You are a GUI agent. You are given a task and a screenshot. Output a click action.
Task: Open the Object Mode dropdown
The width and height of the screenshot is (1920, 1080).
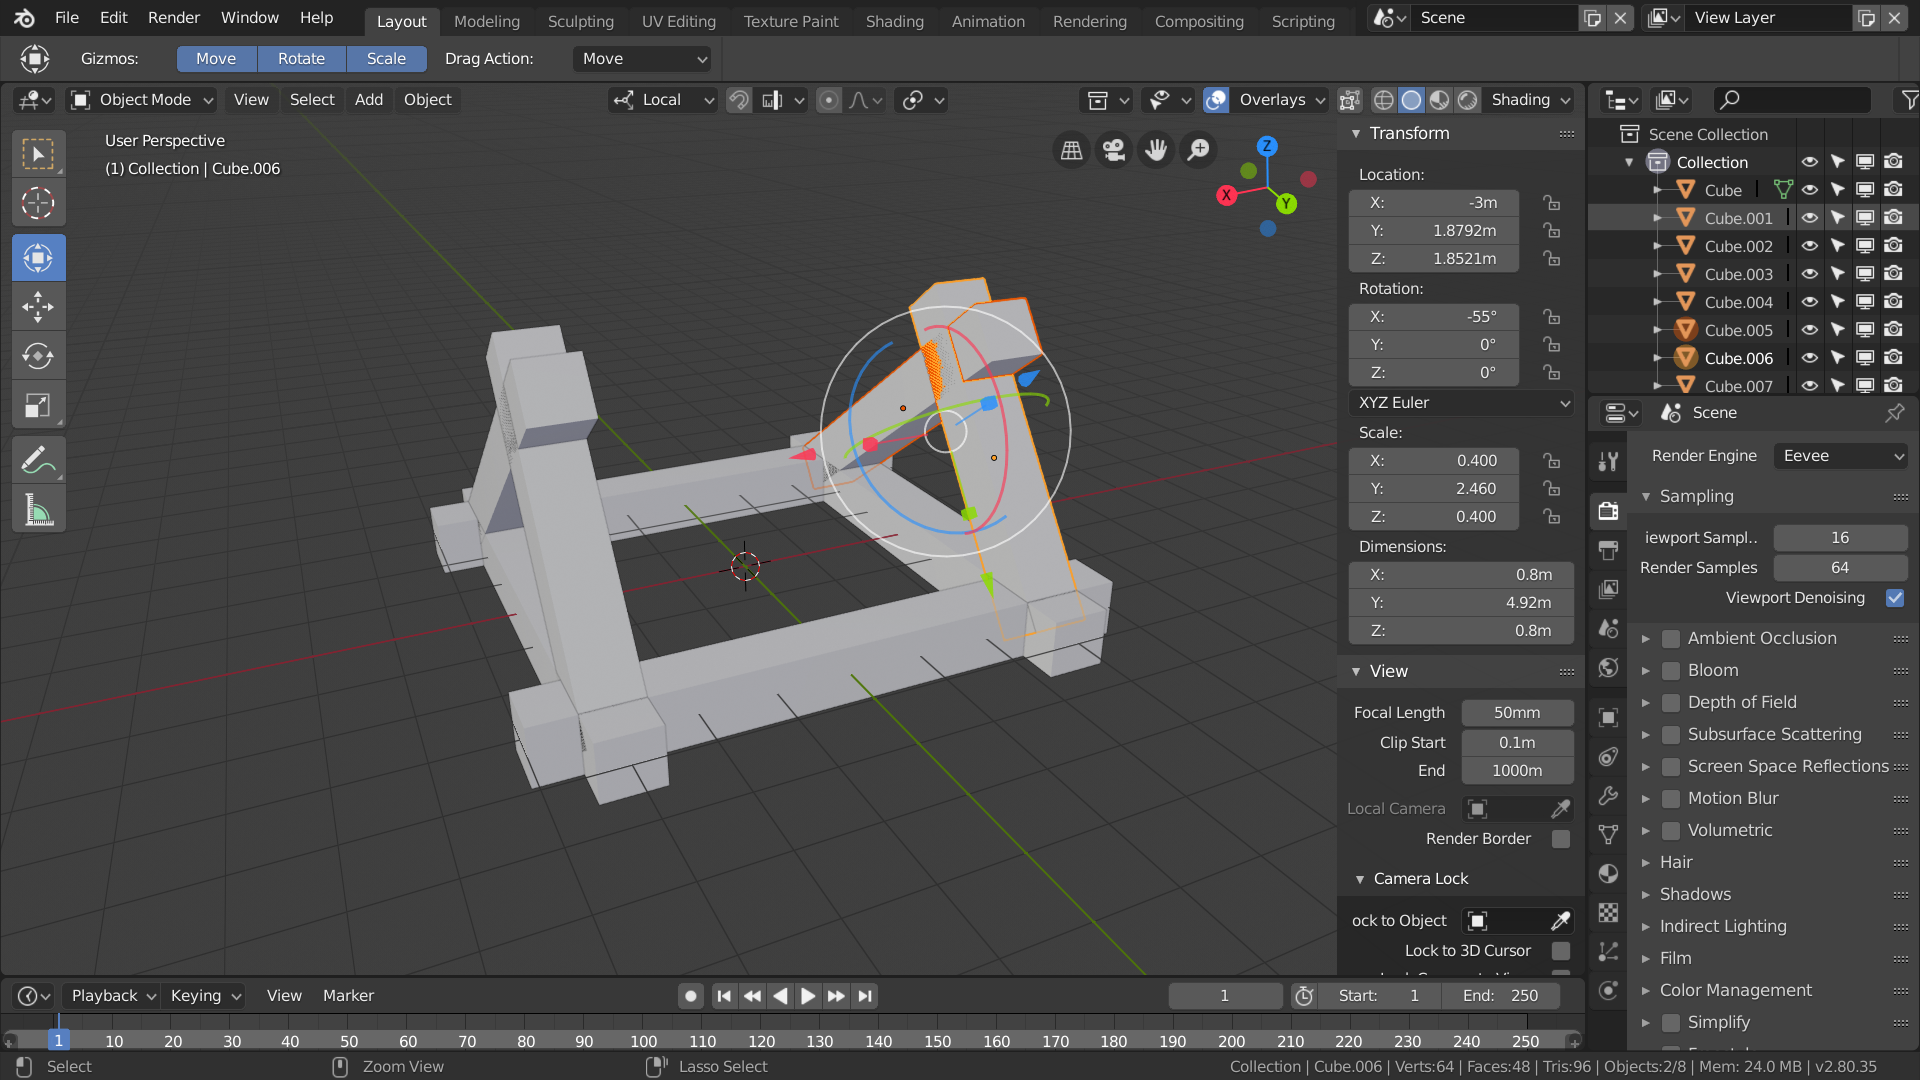[142, 100]
